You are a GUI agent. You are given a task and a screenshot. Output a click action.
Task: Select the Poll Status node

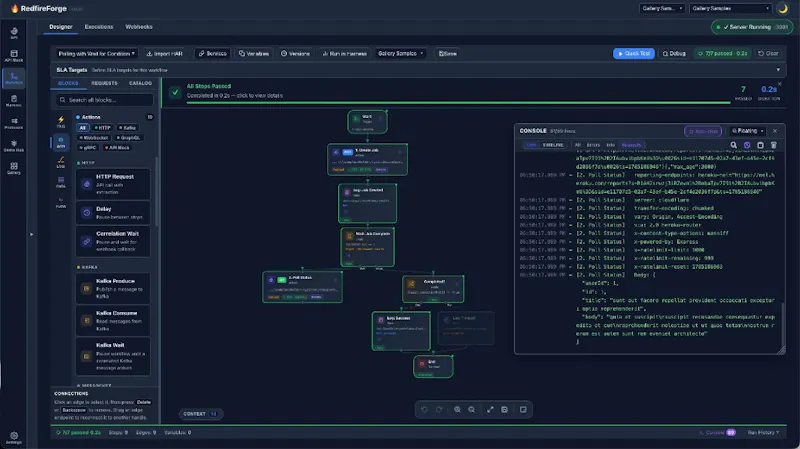click(302, 287)
